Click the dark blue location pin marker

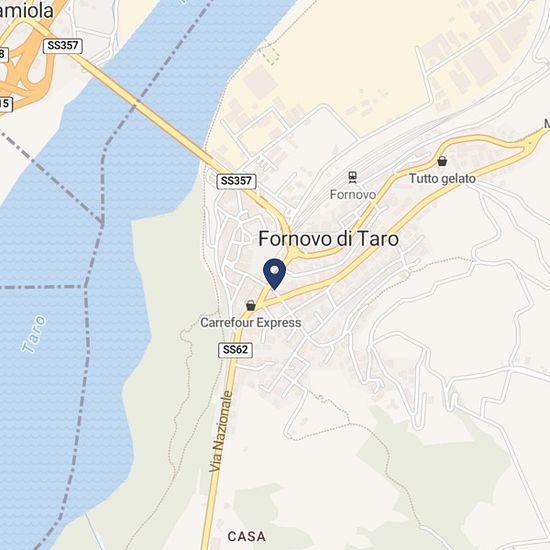click(x=275, y=274)
